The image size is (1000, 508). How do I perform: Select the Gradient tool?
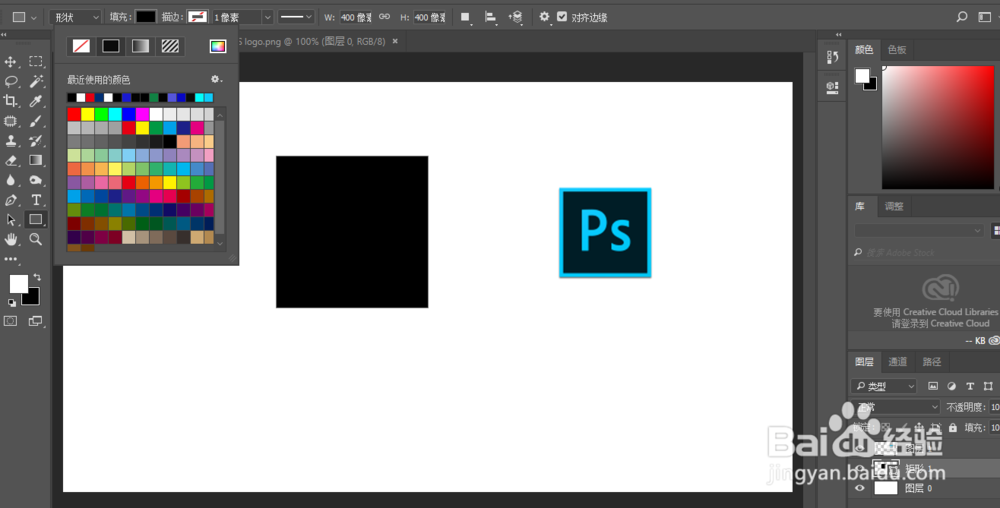pos(36,161)
